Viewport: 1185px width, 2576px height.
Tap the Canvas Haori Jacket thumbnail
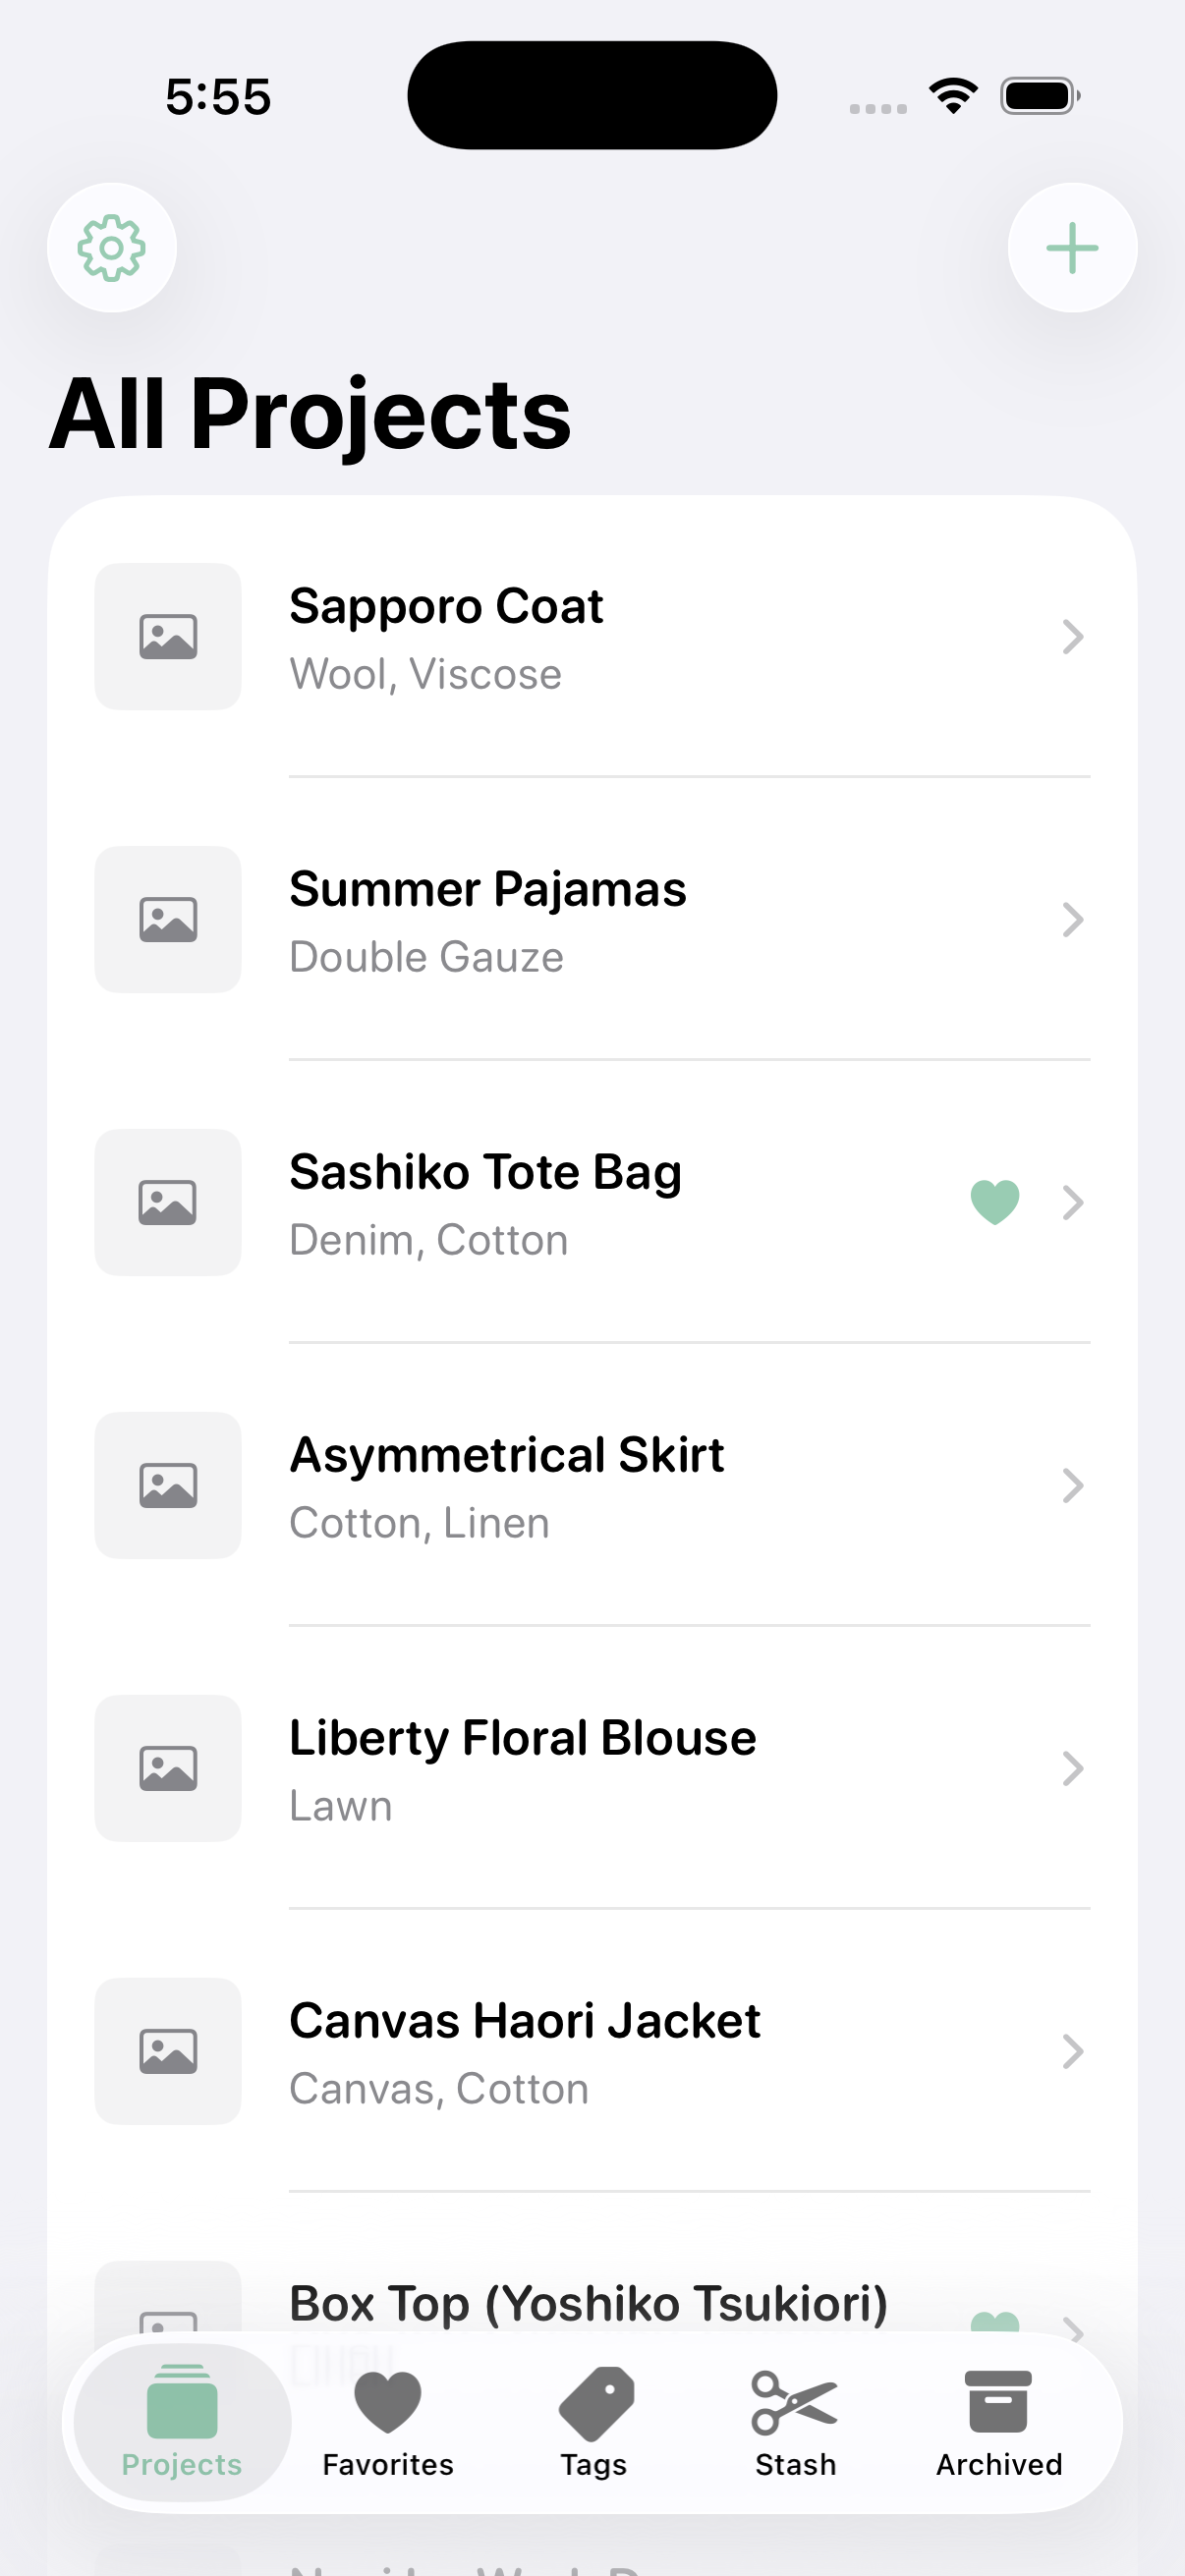(x=168, y=2051)
